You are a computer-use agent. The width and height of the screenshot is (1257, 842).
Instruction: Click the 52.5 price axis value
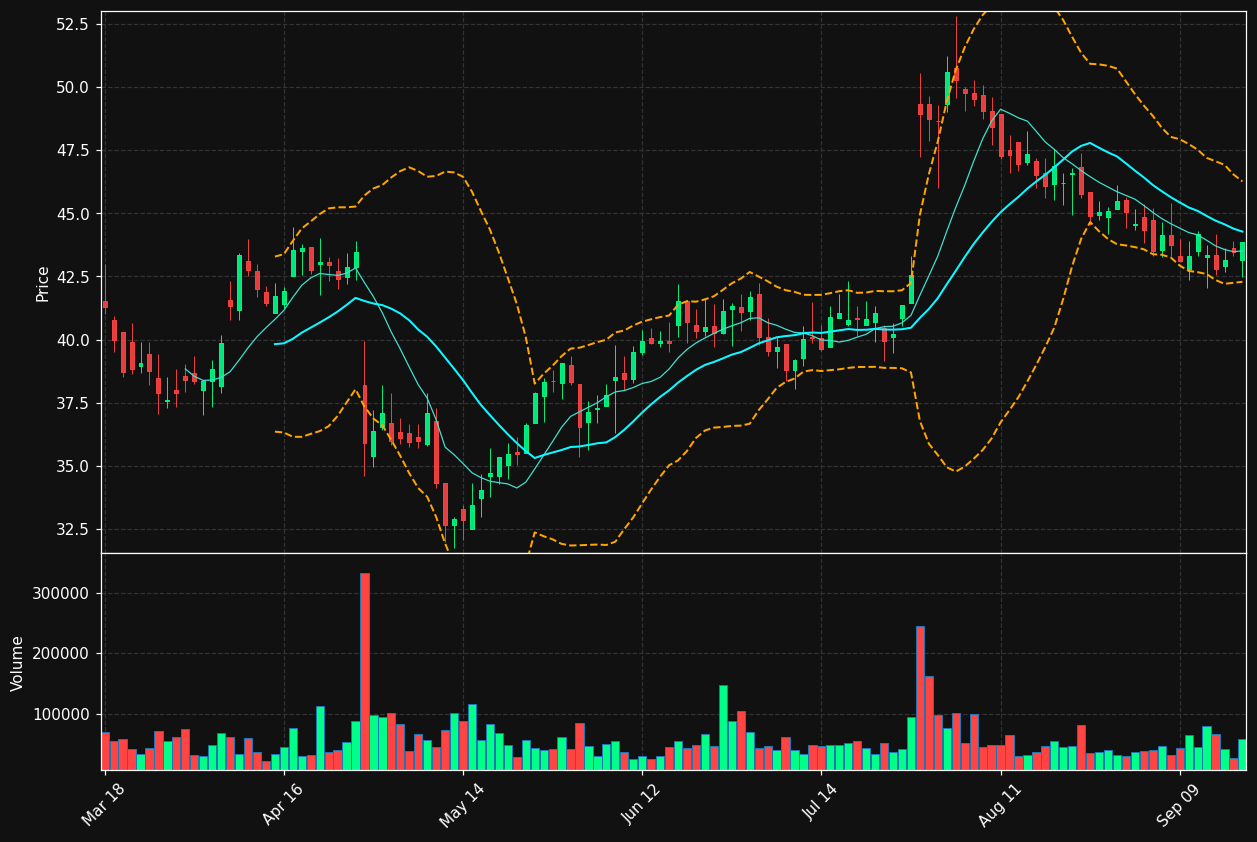73,24
